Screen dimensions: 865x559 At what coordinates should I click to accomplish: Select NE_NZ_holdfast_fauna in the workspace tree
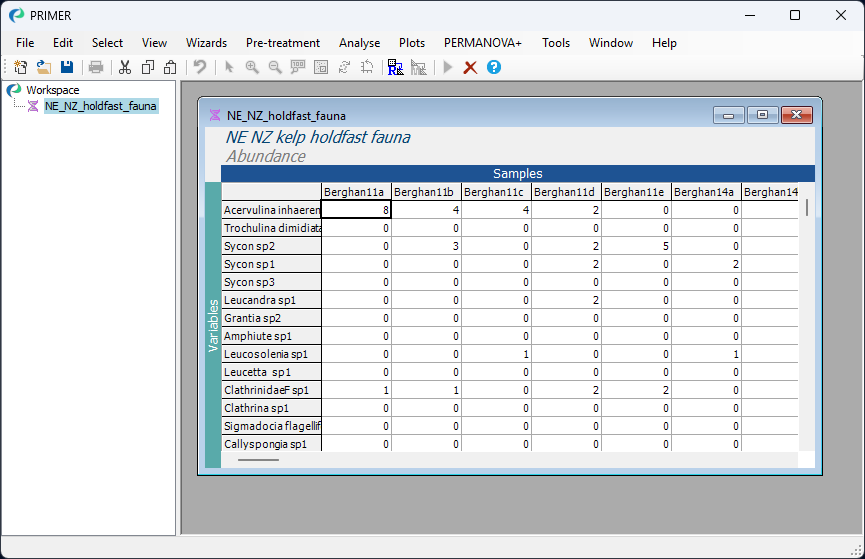[x=100, y=106]
